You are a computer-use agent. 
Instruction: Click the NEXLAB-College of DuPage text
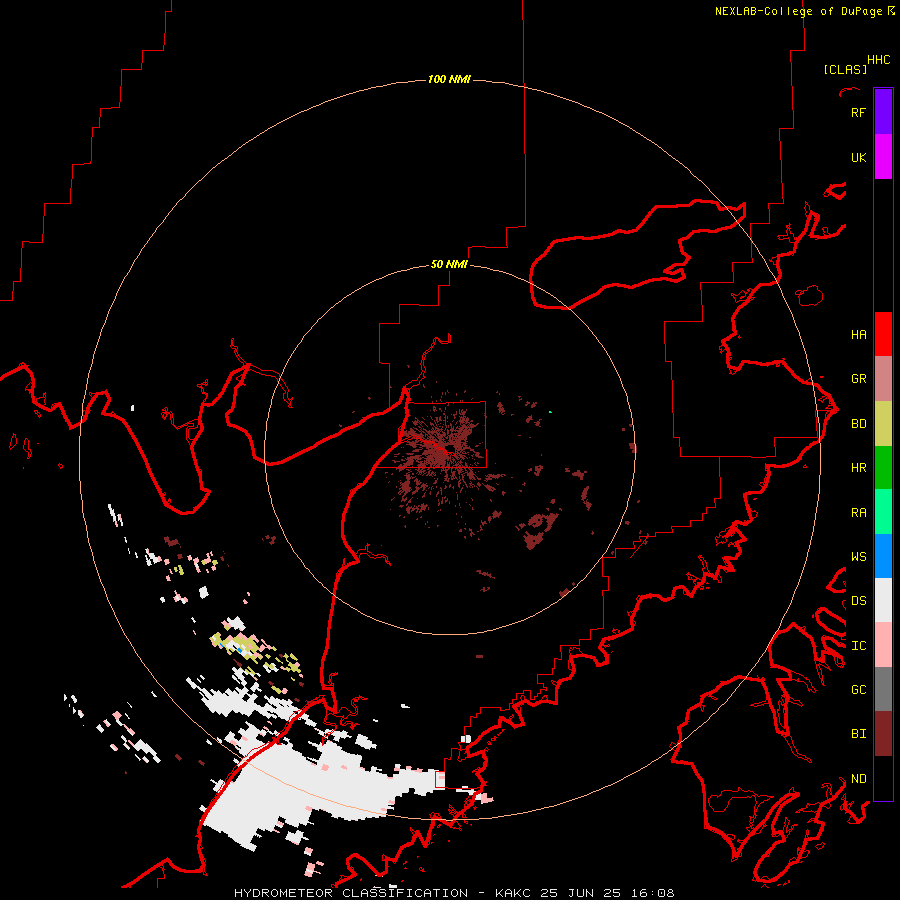pyautogui.click(x=798, y=11)
